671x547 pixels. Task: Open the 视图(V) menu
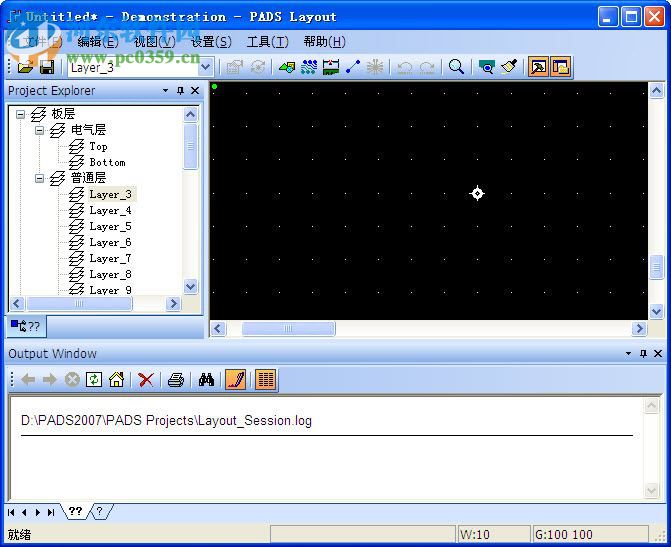click(x=154, y=42)
